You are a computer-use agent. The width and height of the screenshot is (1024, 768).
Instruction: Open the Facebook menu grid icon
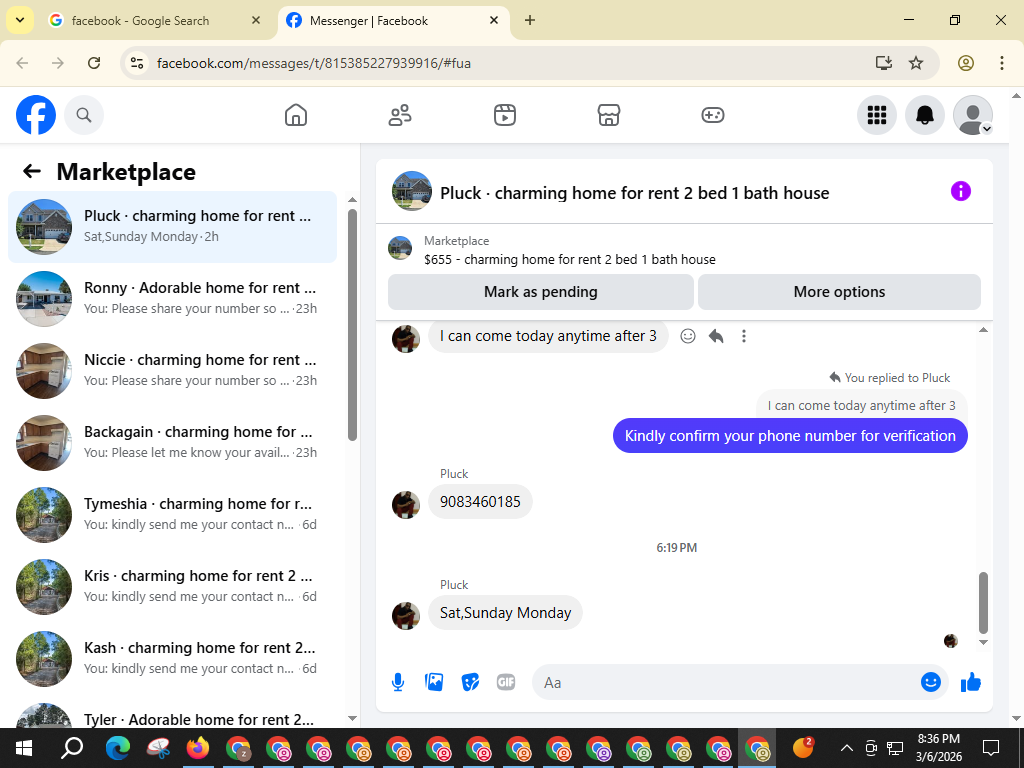[x=876, y=115]
